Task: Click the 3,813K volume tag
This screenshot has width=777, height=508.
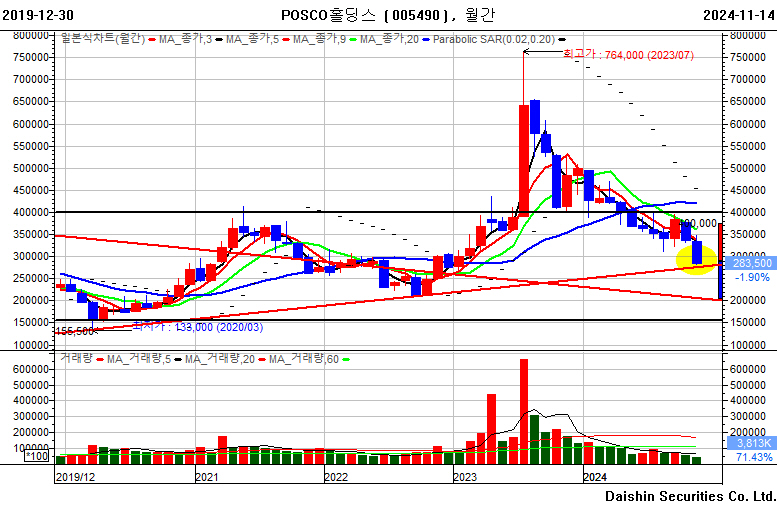Action: point(753,443)
